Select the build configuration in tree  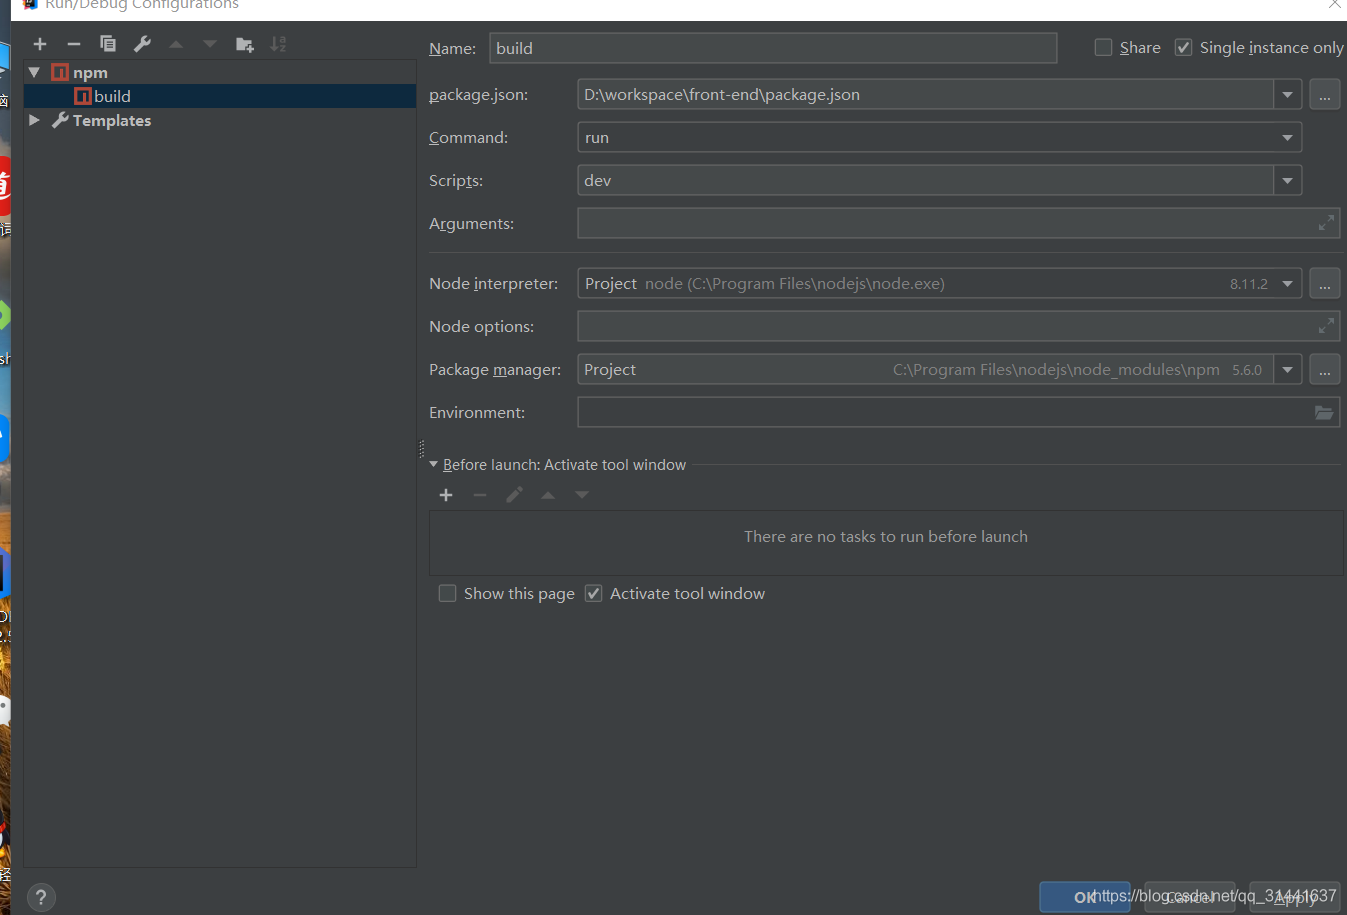point(113,96)
